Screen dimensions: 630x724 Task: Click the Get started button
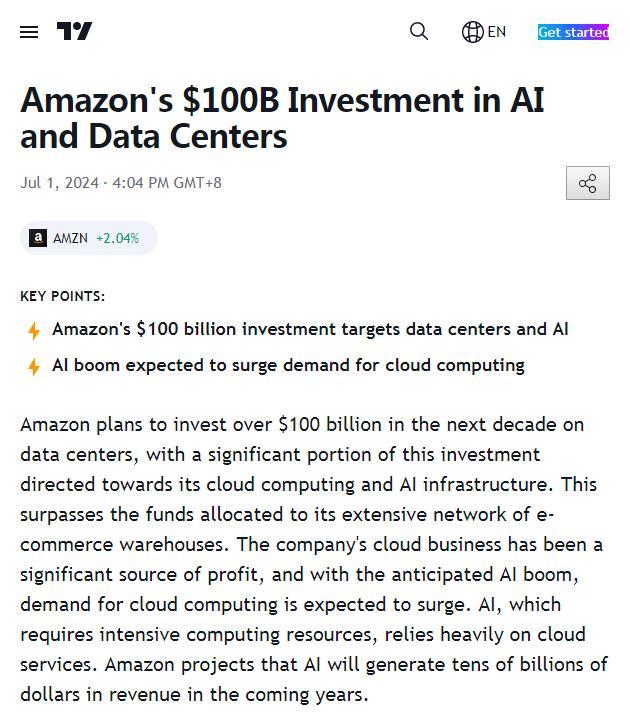573,32
